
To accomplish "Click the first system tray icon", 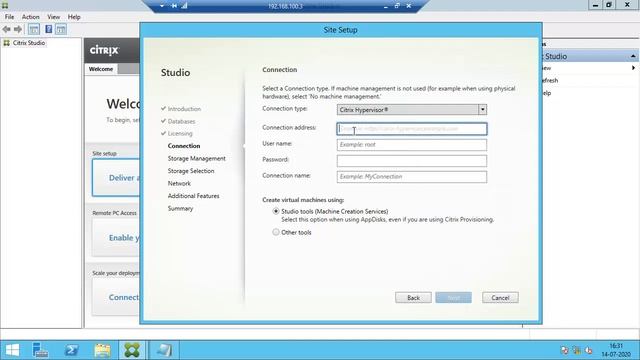I will 564,350.
